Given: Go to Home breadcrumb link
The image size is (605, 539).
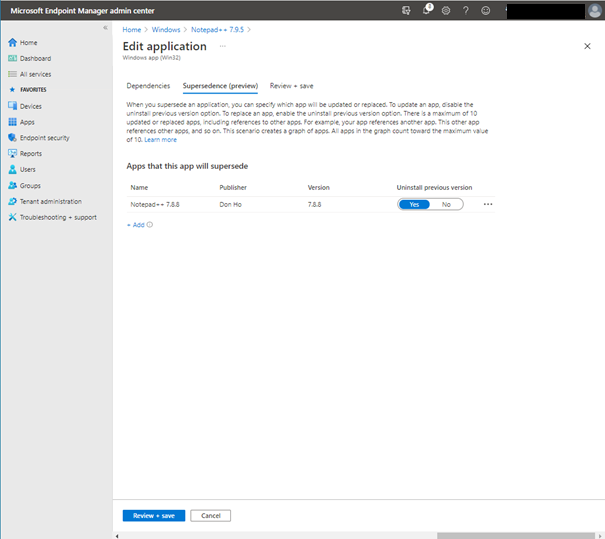Looking at the screenshot, I should point(132,30).
